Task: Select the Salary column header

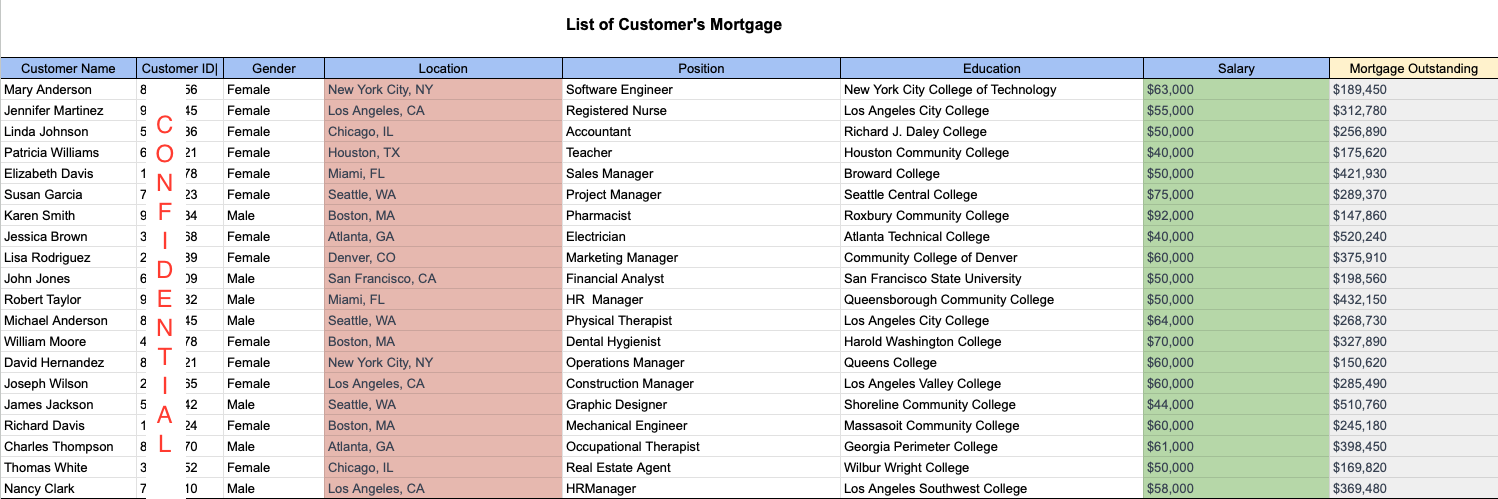Action: click(x=1236, y=69)
